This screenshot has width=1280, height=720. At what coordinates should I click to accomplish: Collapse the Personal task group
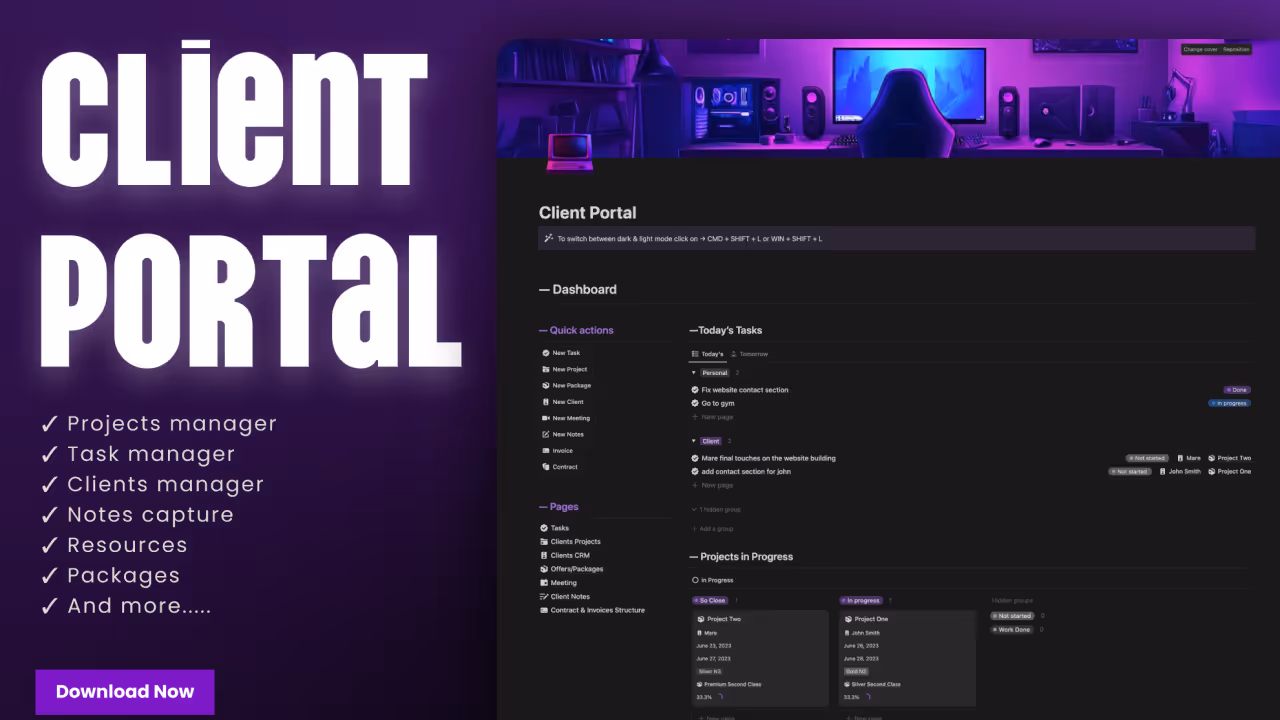694,372
